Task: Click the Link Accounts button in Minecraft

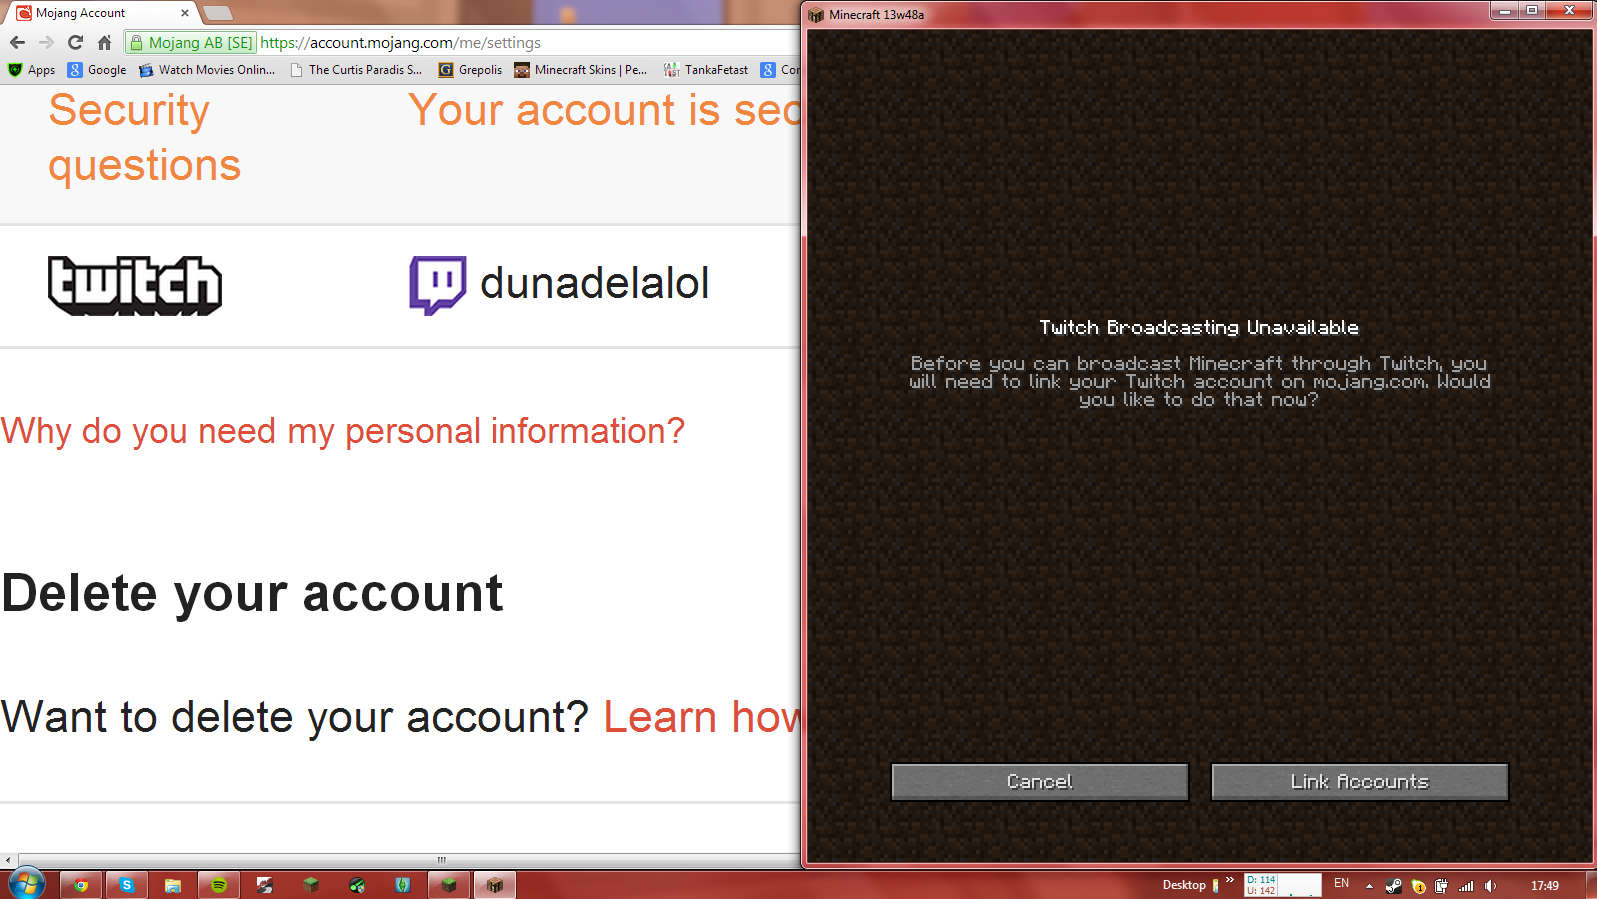Action: pos(1360,782)
